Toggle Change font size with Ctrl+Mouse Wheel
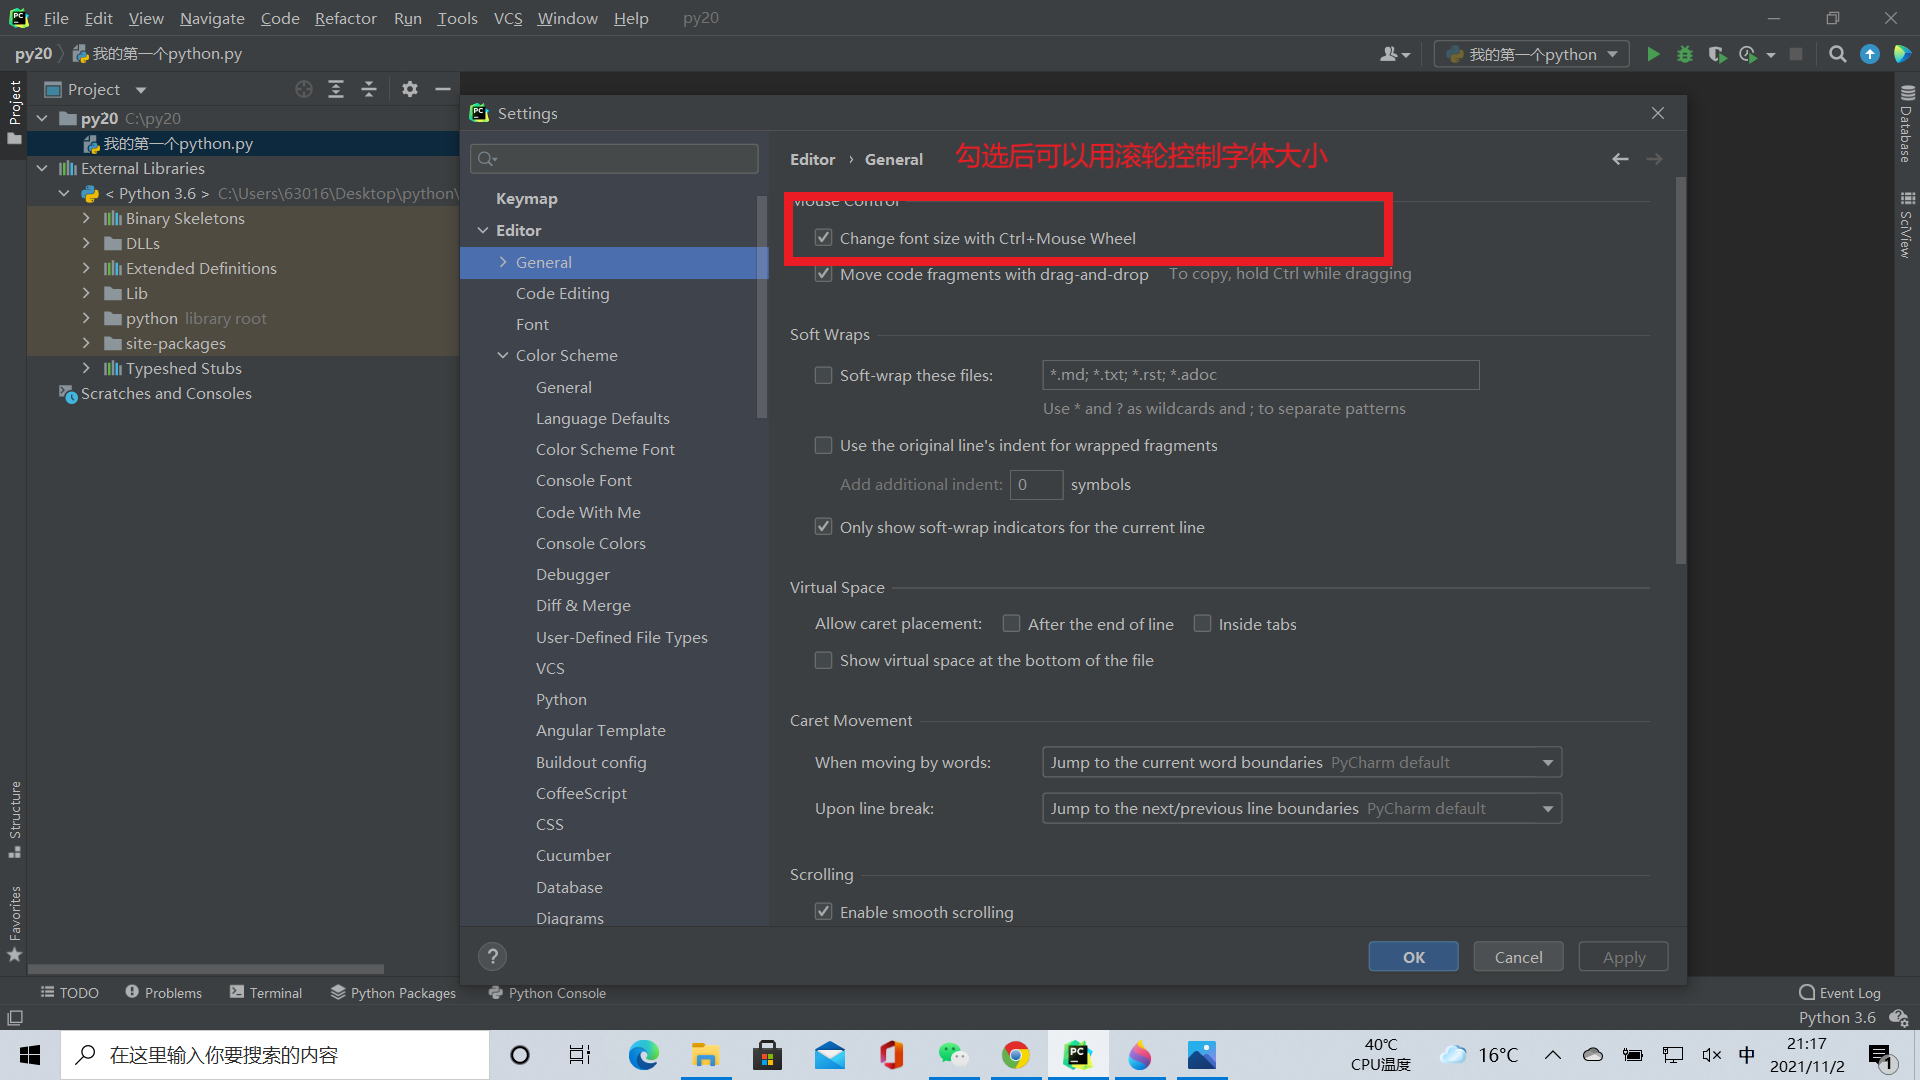 tap(823, 238)
